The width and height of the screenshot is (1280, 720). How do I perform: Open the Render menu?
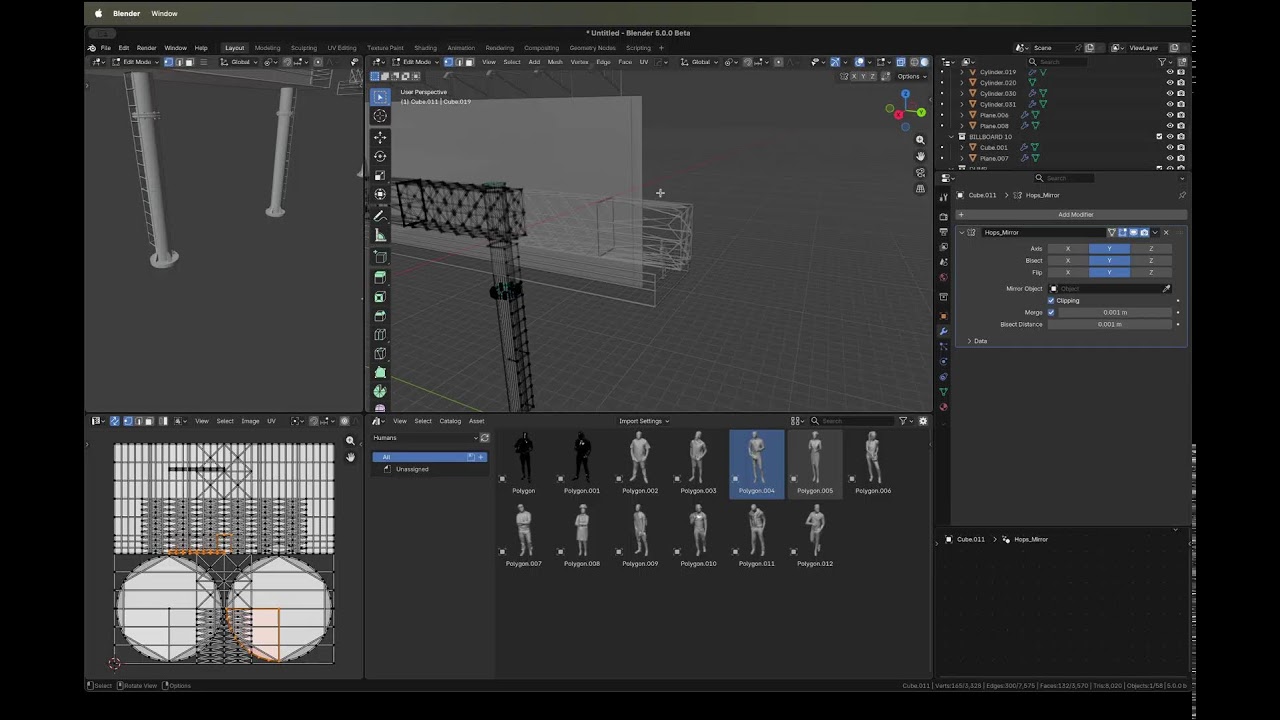click(x=146, y=48)
